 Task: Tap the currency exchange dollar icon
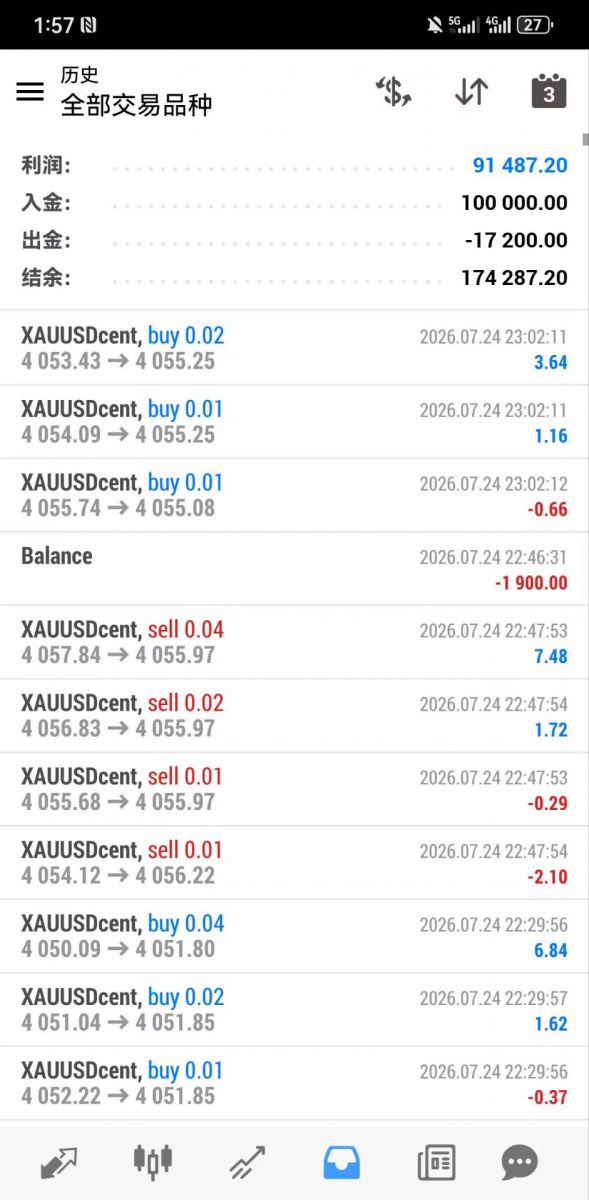point(395,91)
